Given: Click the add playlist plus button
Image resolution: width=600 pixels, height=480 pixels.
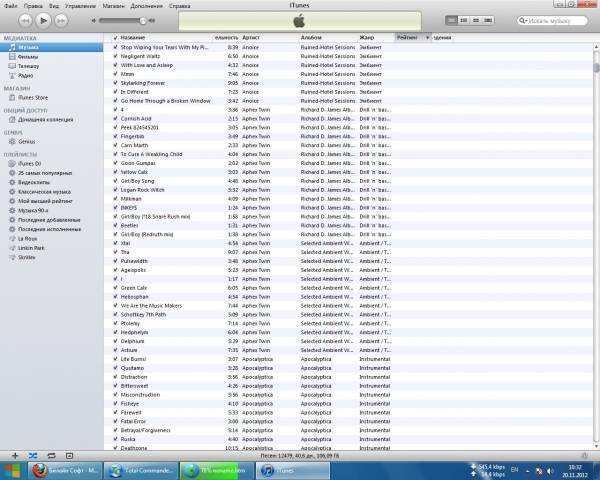Looking at the screenshot, I should pos(15,456).
